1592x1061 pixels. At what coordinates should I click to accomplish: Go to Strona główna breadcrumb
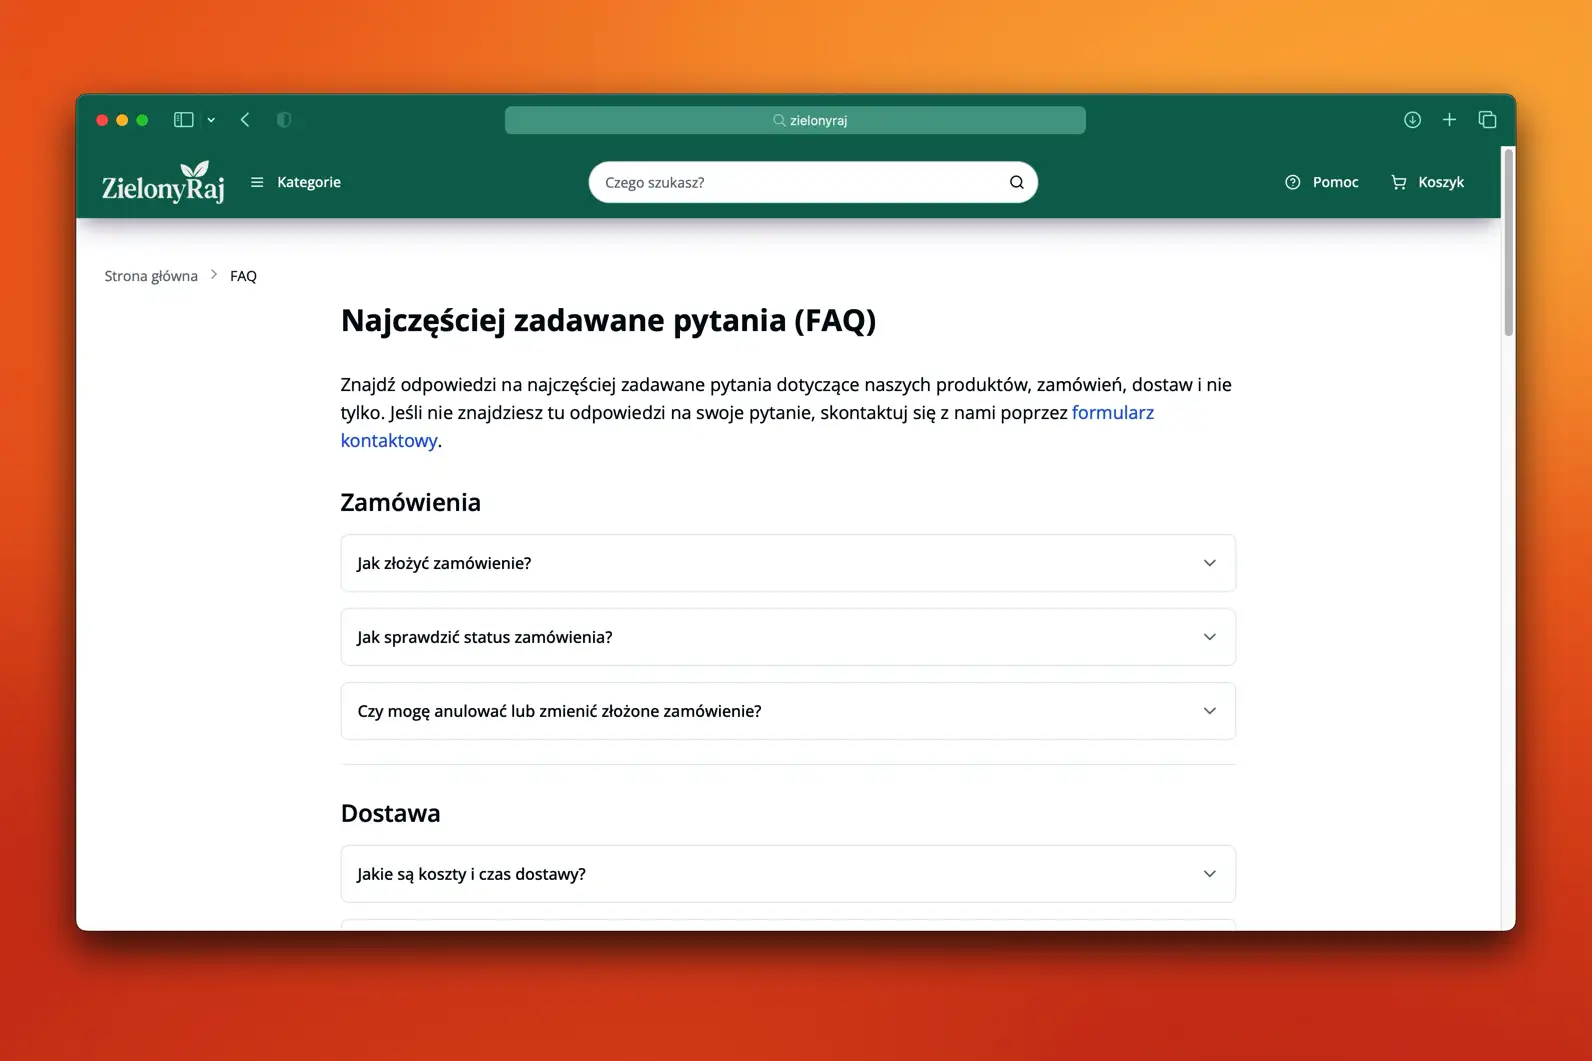pyautogui.click(x=151, y=276)
